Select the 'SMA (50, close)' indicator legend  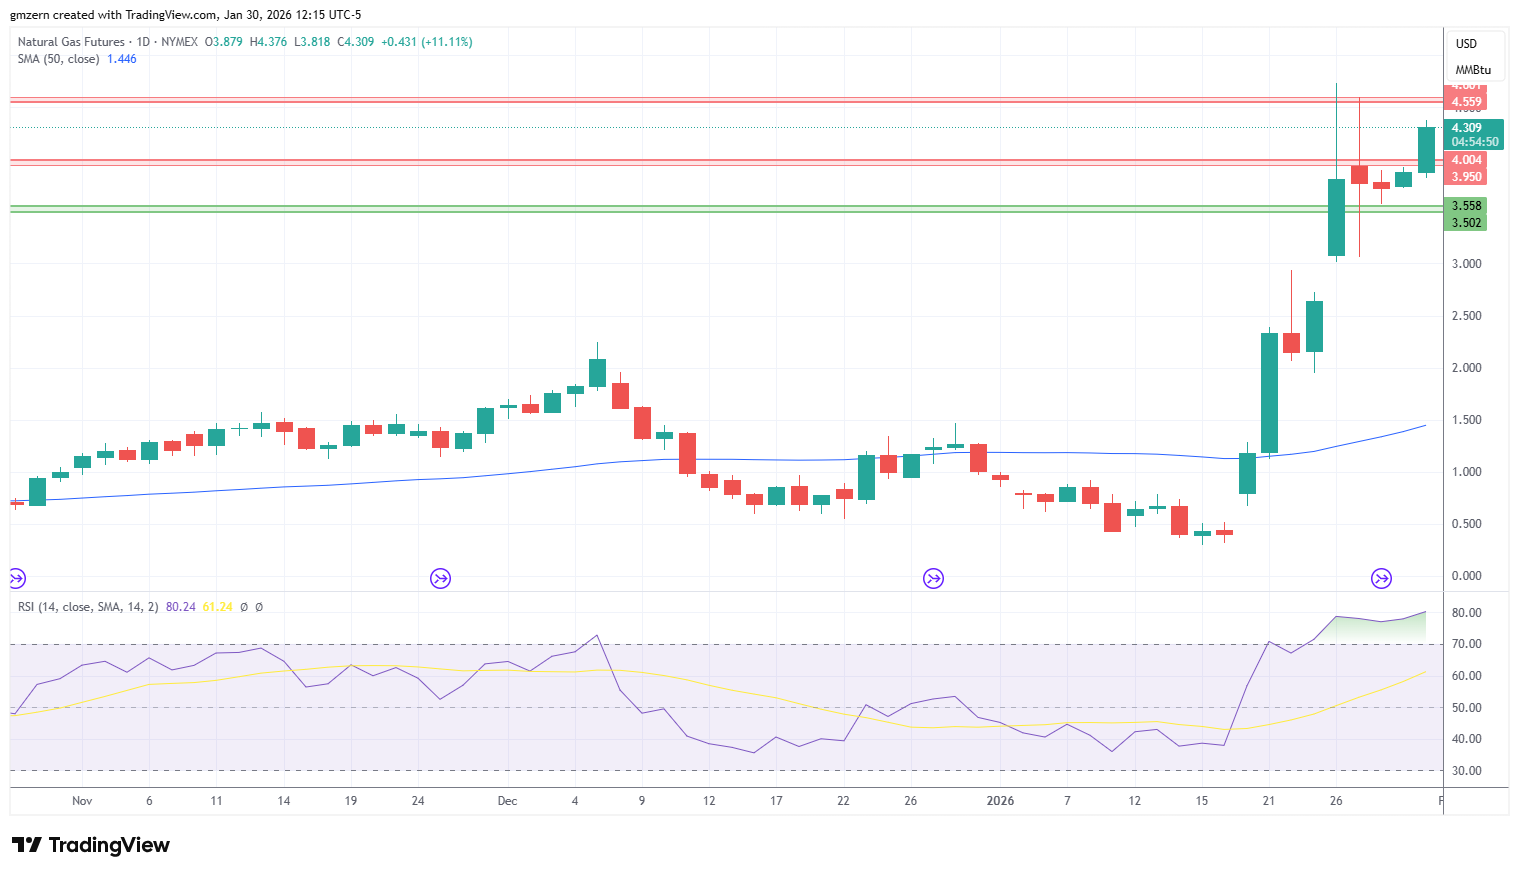[58, 59]
